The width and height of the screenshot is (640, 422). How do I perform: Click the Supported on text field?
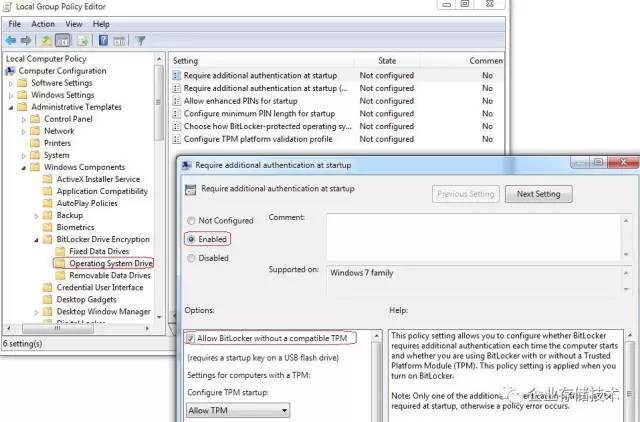point(473,281)
